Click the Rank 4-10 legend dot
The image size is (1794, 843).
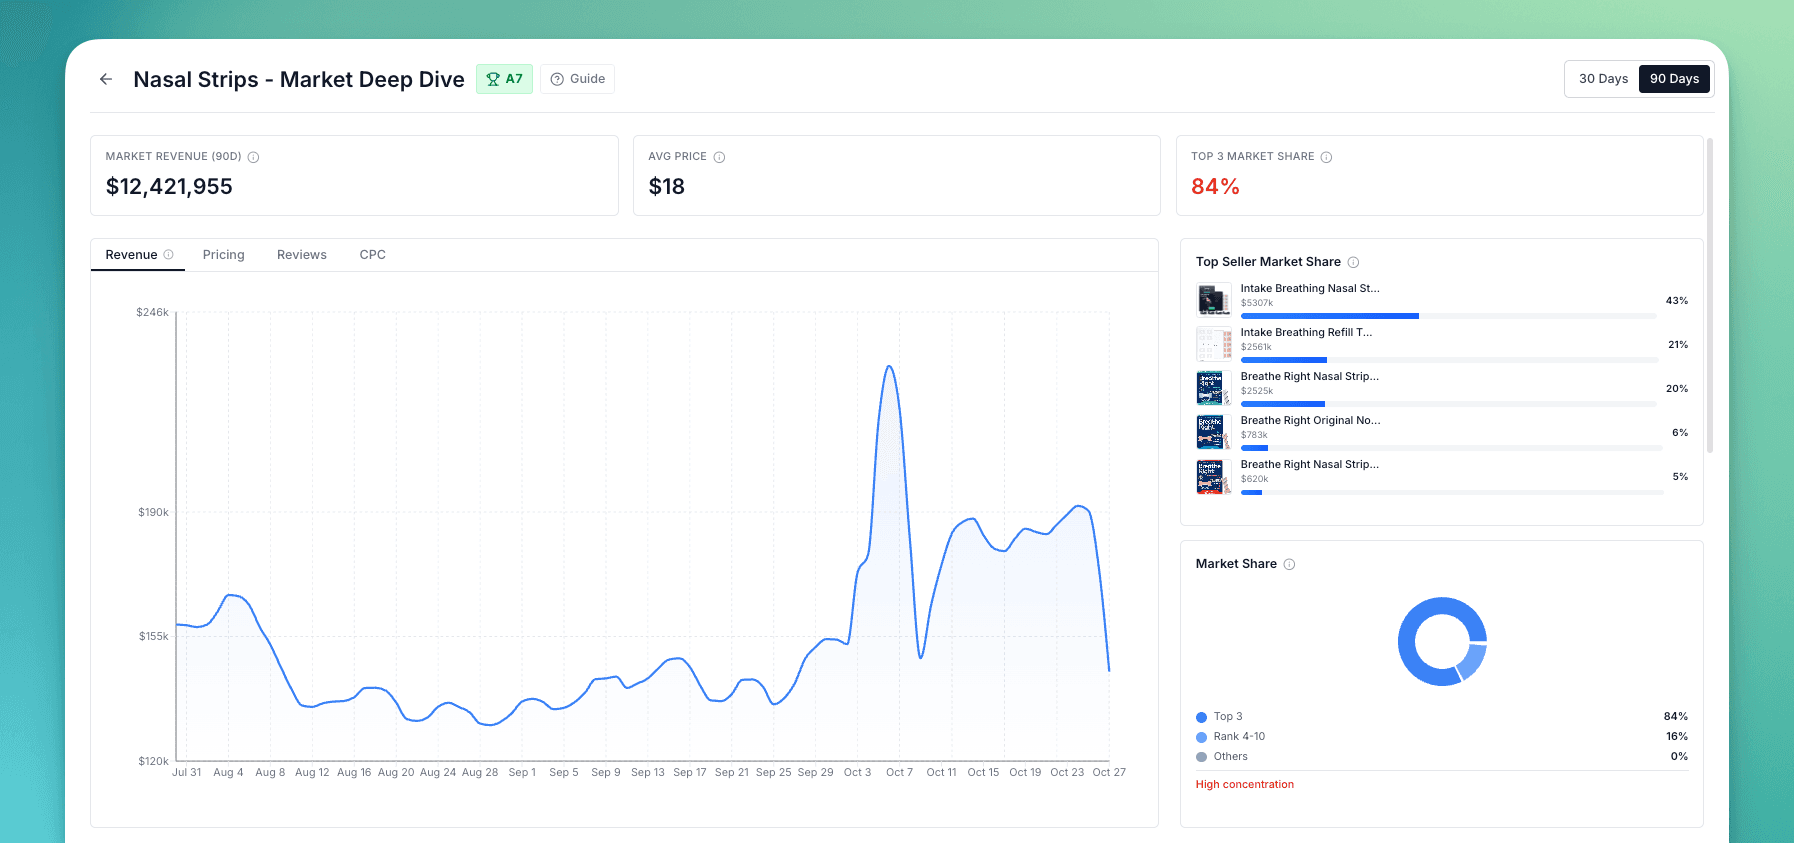tap(1202, 737)
